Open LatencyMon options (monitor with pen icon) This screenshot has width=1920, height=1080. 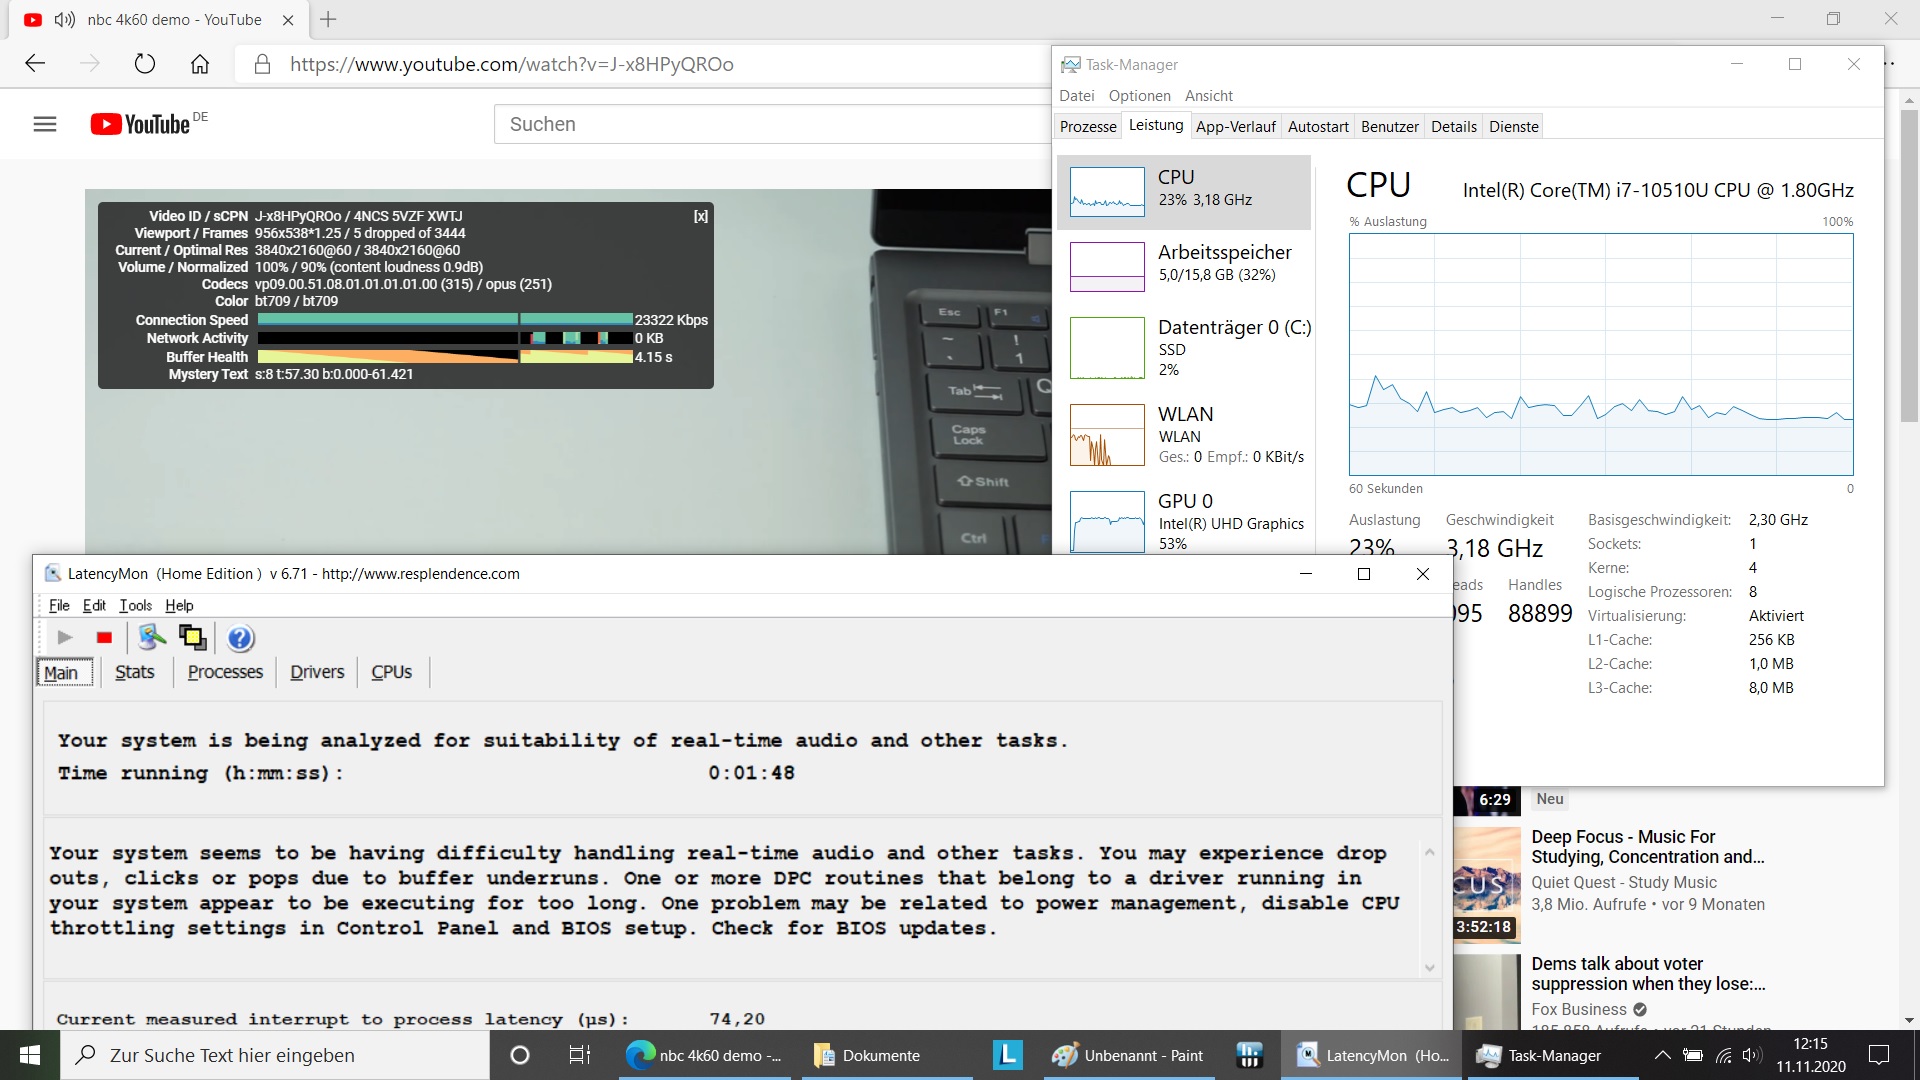tap(152, 637)
